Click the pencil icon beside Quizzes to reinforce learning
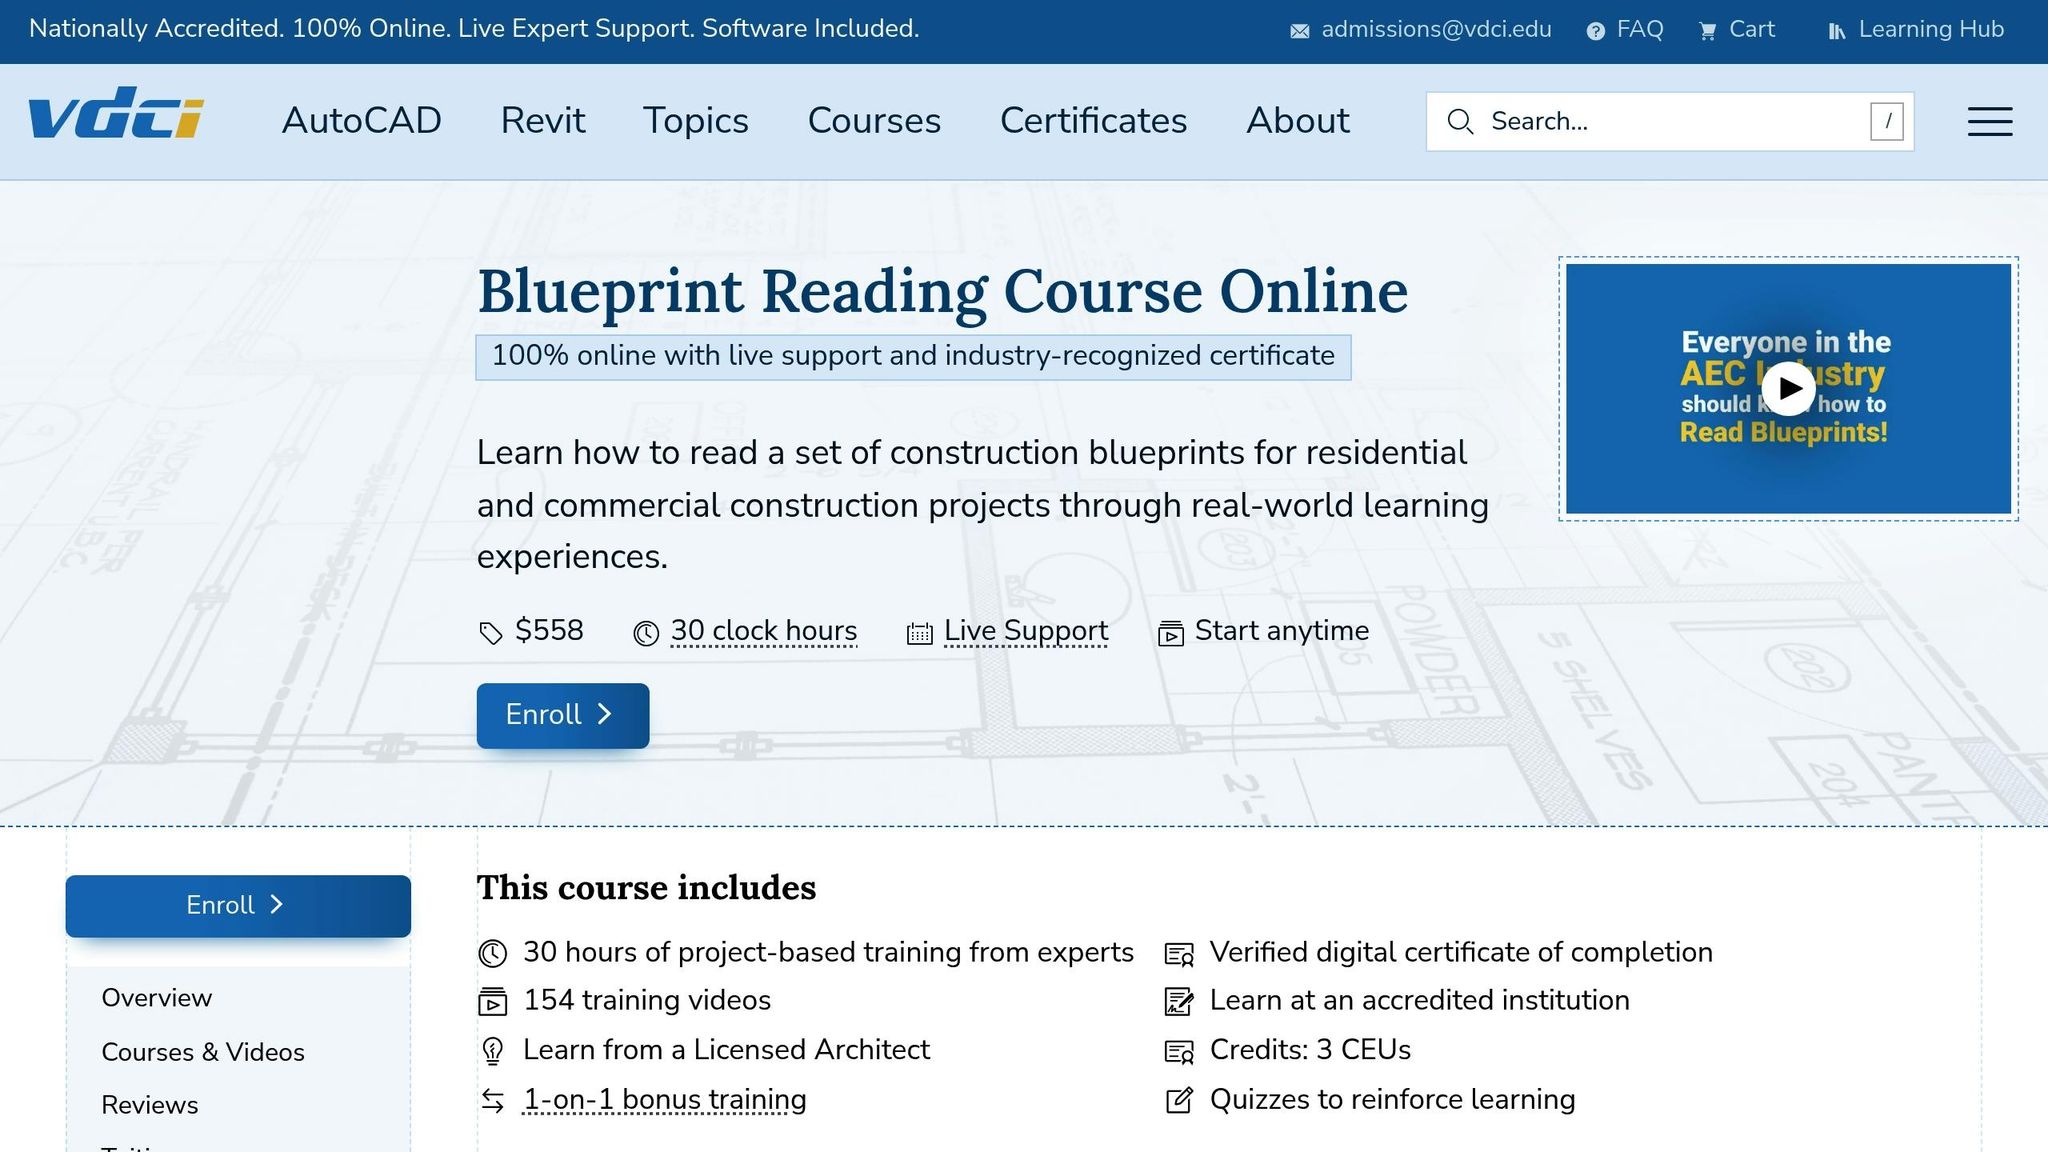Viewport: 2048px width, 1152px height. [1179, 1100]
